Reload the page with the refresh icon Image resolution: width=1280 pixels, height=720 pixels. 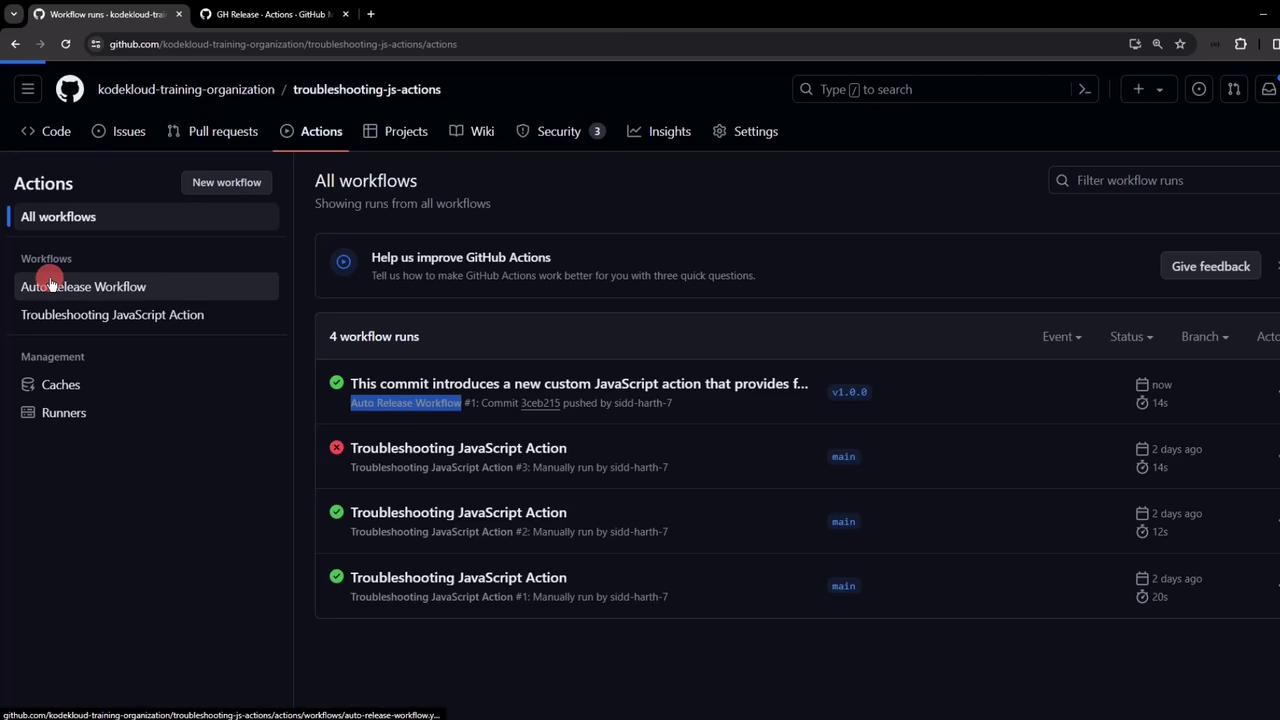pyautogui.click(x=65, y=44)
